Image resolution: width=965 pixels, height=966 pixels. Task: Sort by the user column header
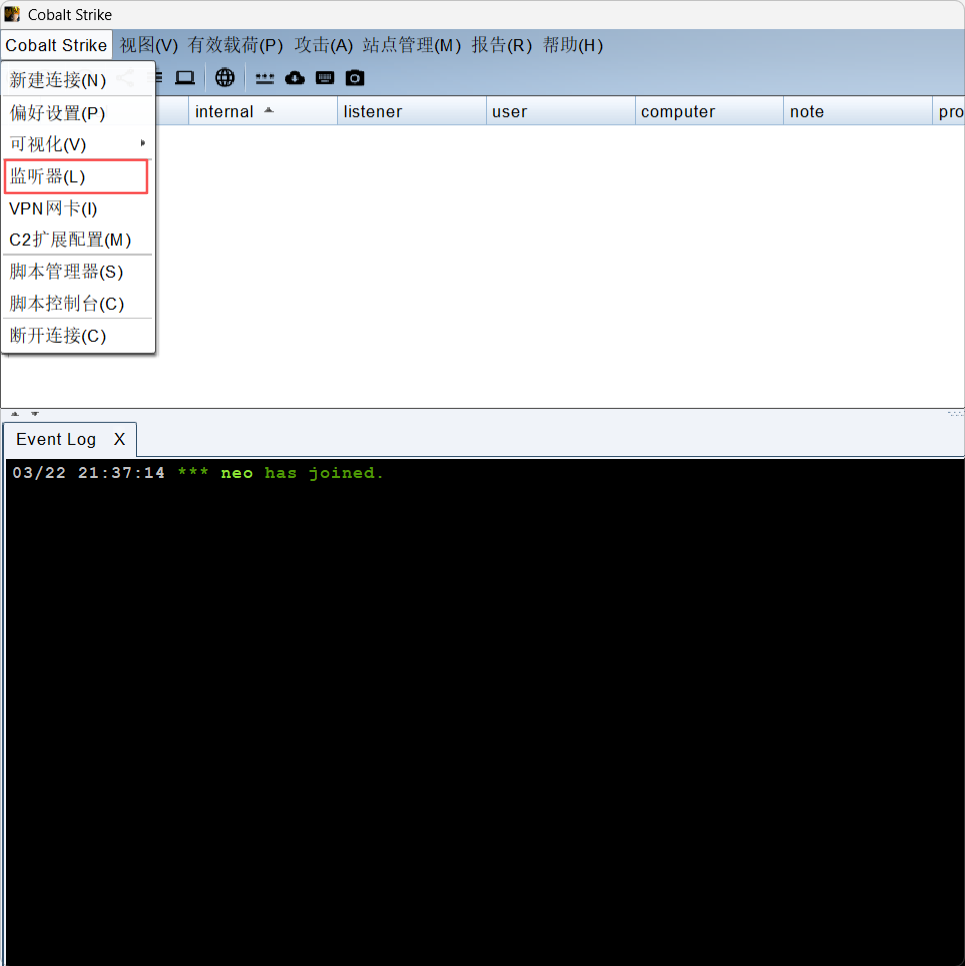point(560,112)
